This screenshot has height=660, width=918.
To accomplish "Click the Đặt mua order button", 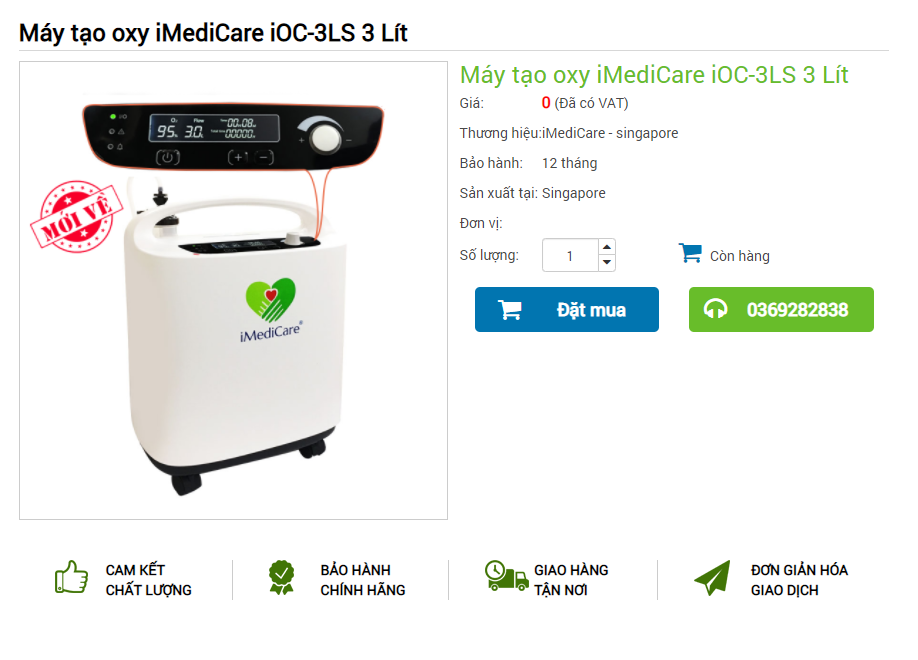I will (567, 309).
